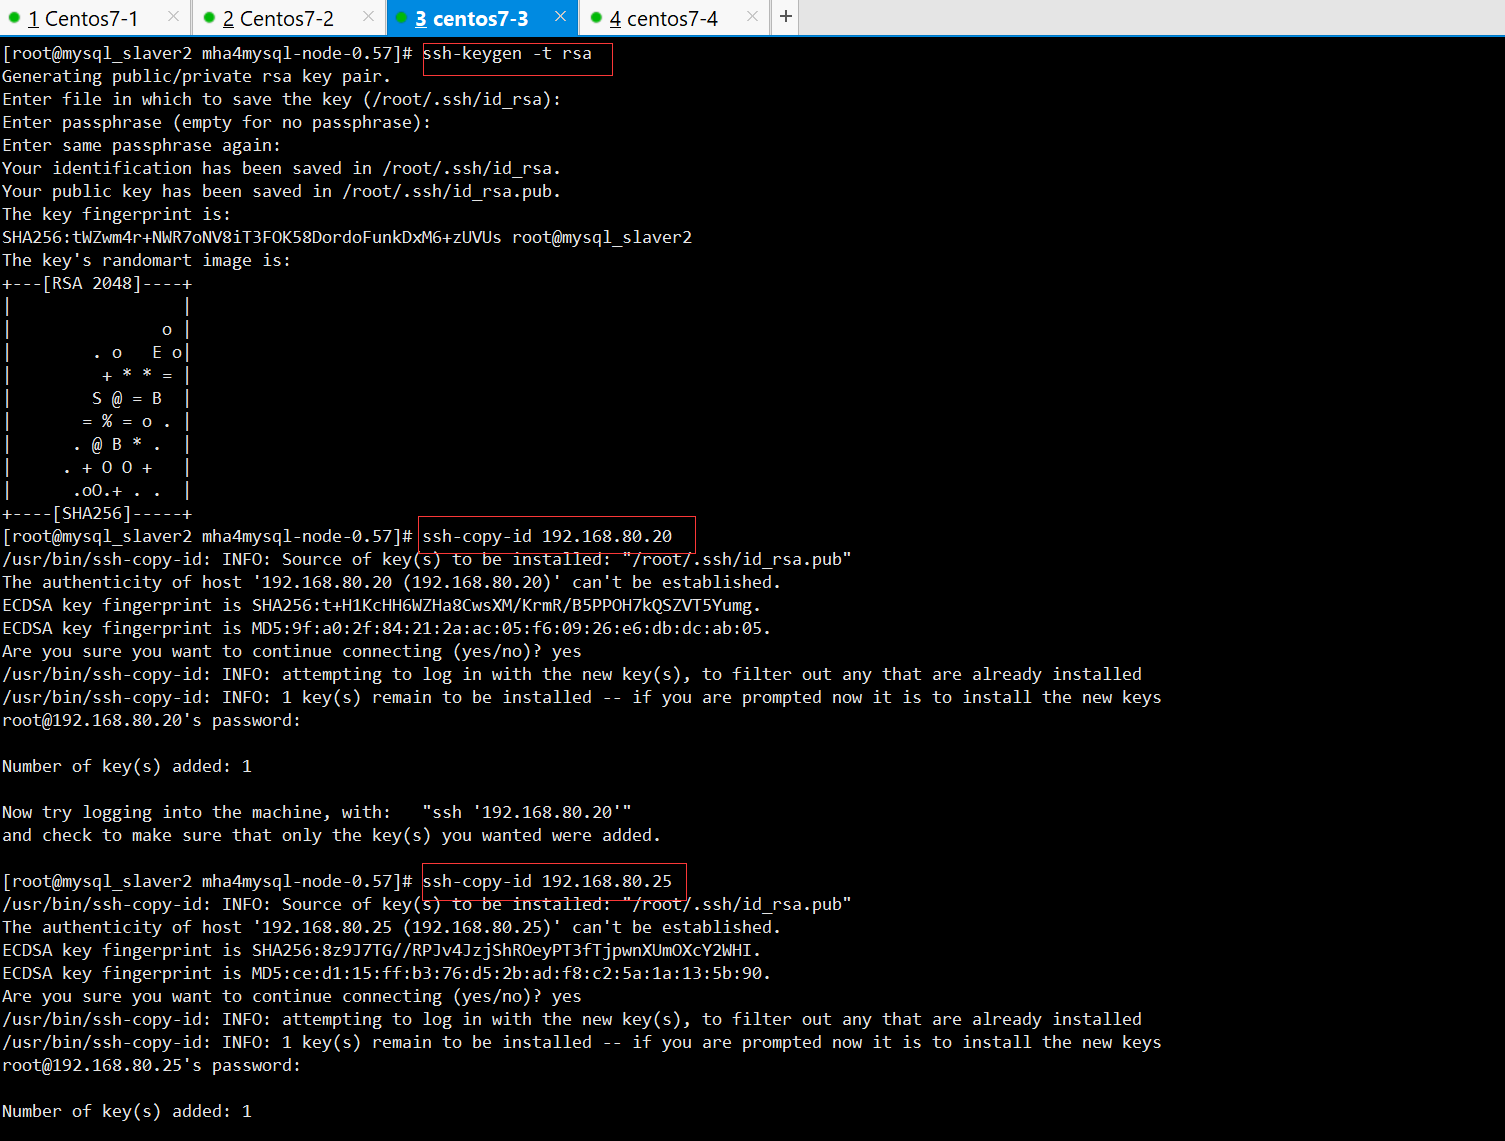This screenshot has width=1505, height=1141.
Task: Click the 'Now try logging into the machine' line
Action: [316, 813]
